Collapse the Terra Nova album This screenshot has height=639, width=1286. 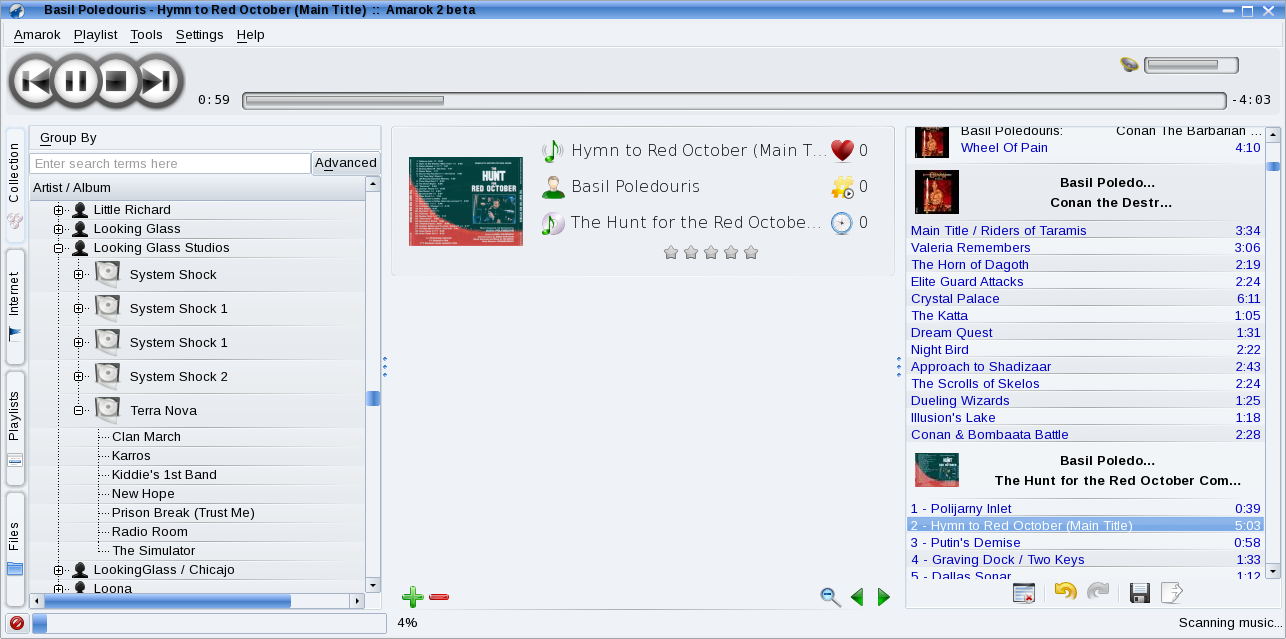point(78,411)
